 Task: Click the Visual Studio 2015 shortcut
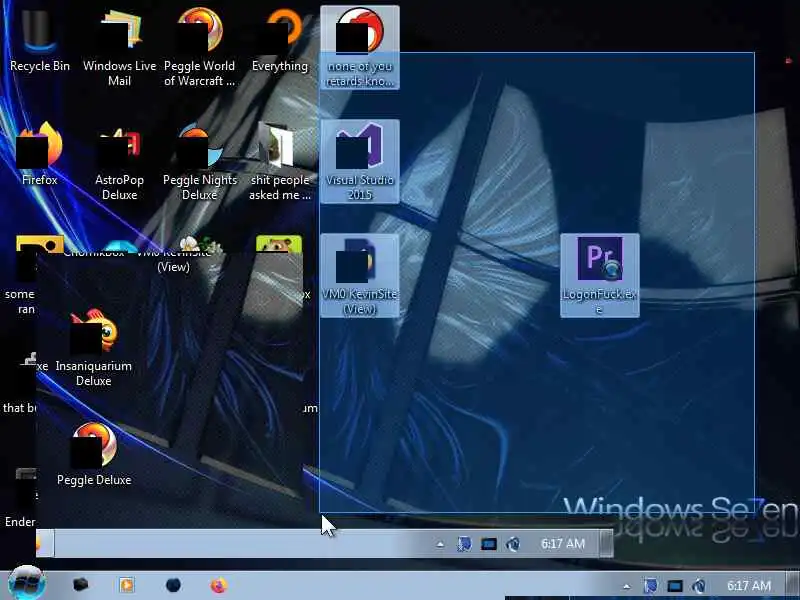(x=360, y=161)
